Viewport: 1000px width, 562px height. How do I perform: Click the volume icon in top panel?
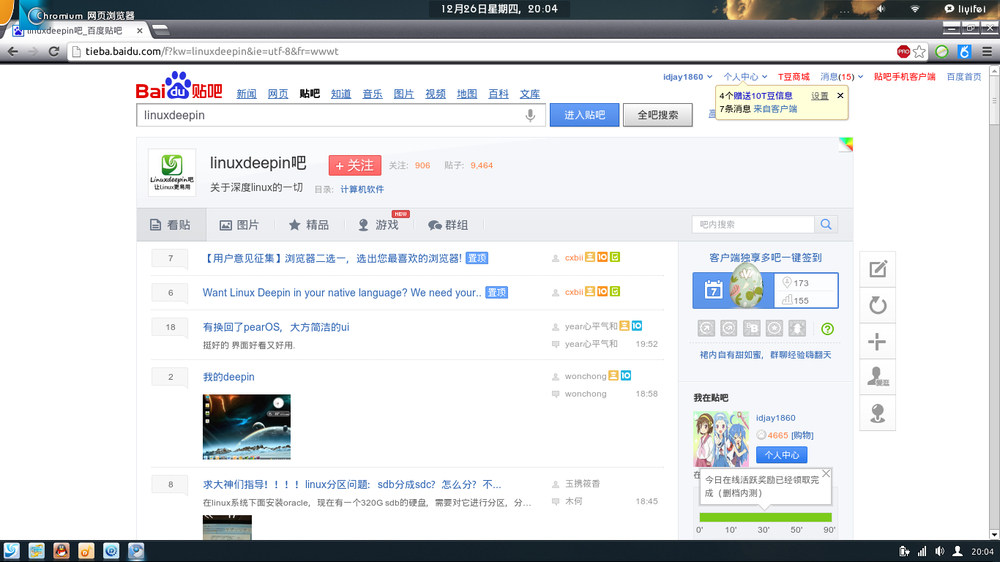click(x=881, y=9)
